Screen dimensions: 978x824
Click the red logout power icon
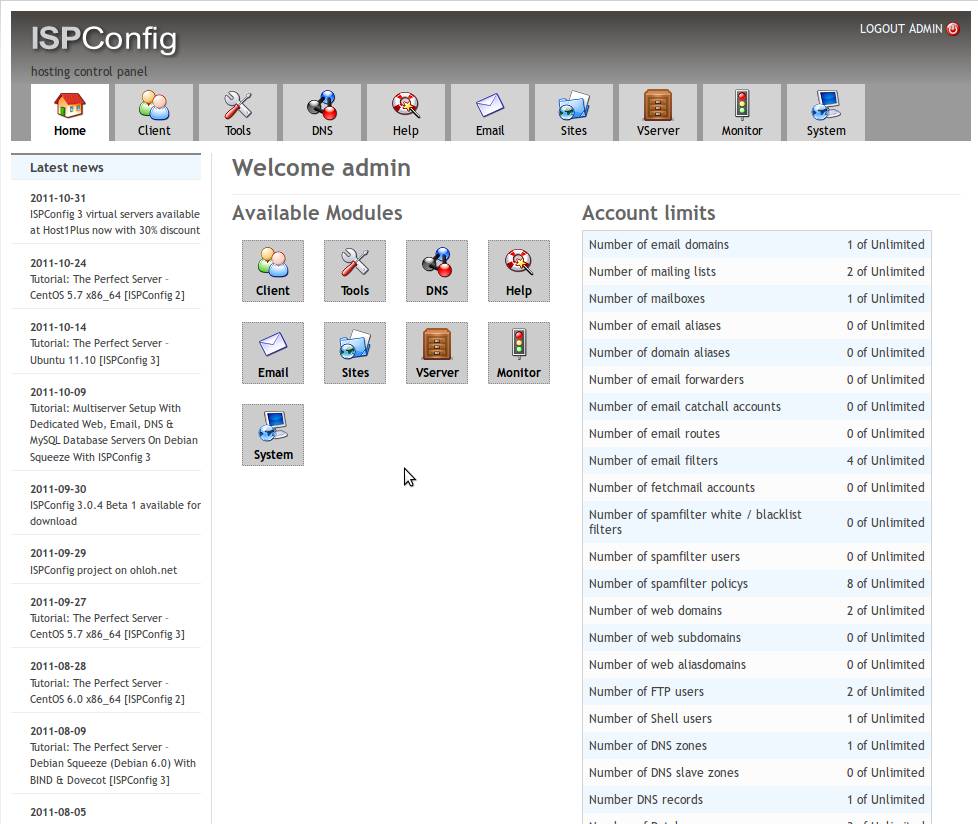(x=952, y=29)
